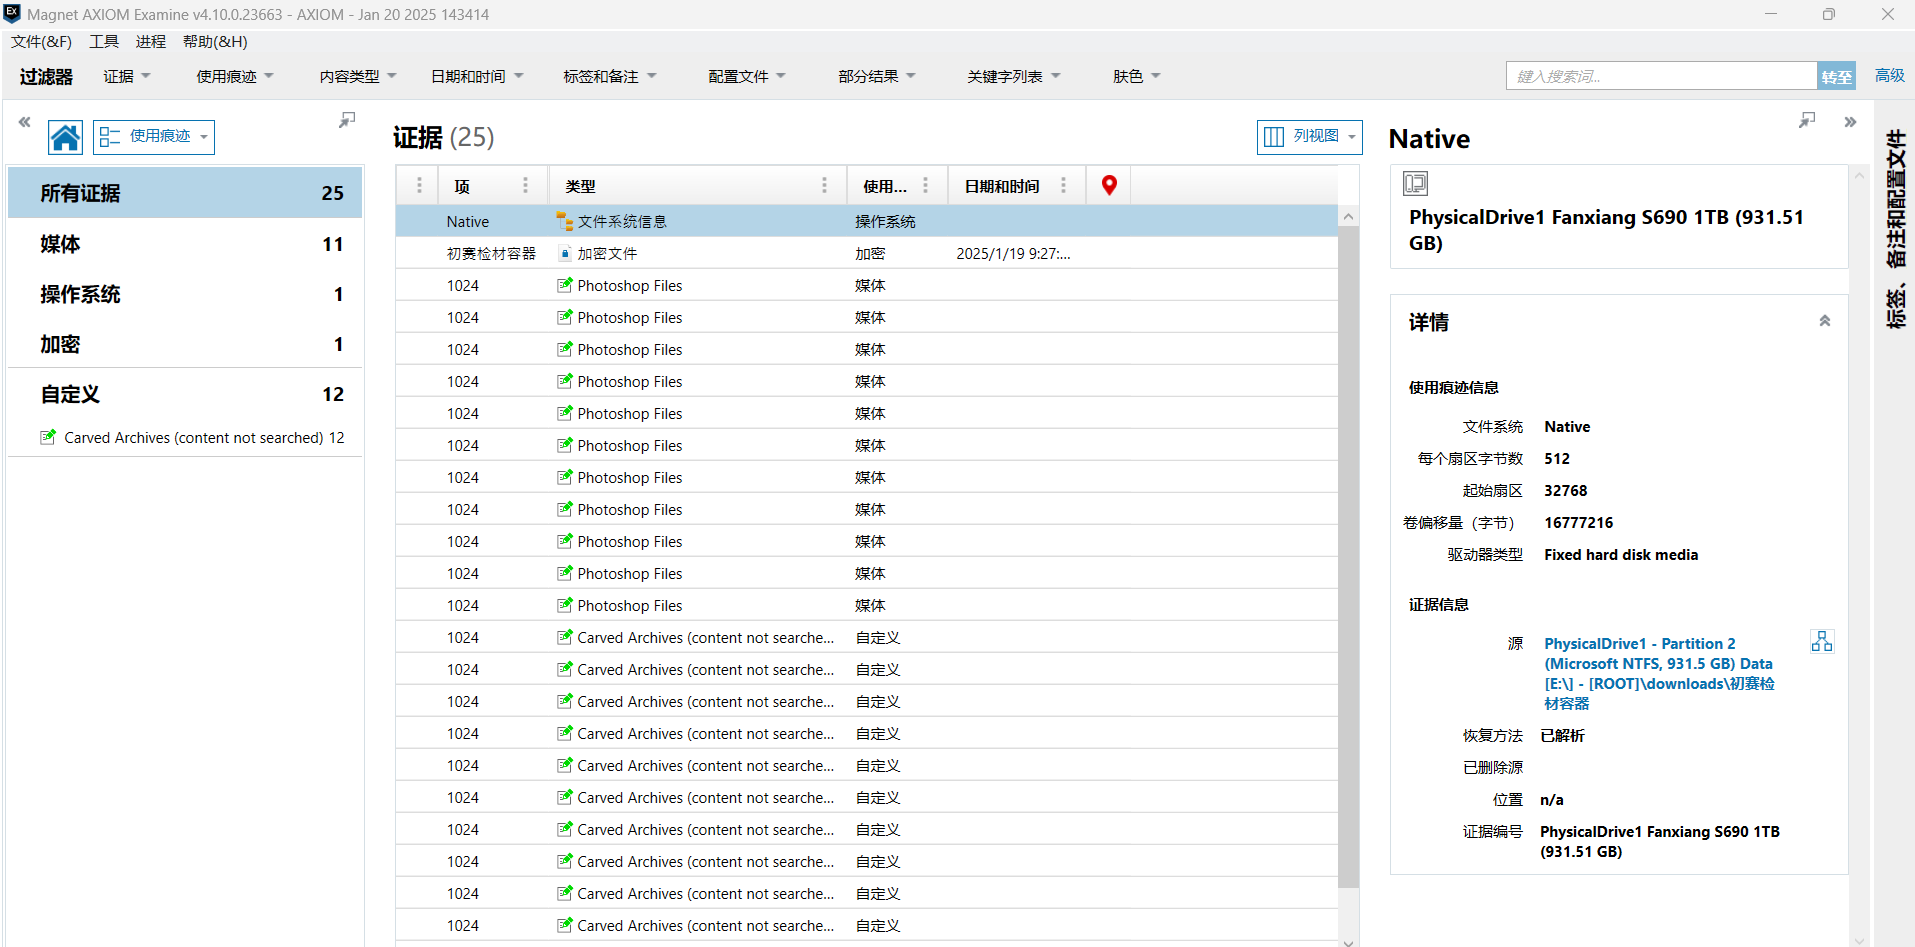The width and height of the screenshot is (1915, 947).
Task: Select 所有证据 category with 25 items
Action: pyautogui.click(x=185, y=193)
